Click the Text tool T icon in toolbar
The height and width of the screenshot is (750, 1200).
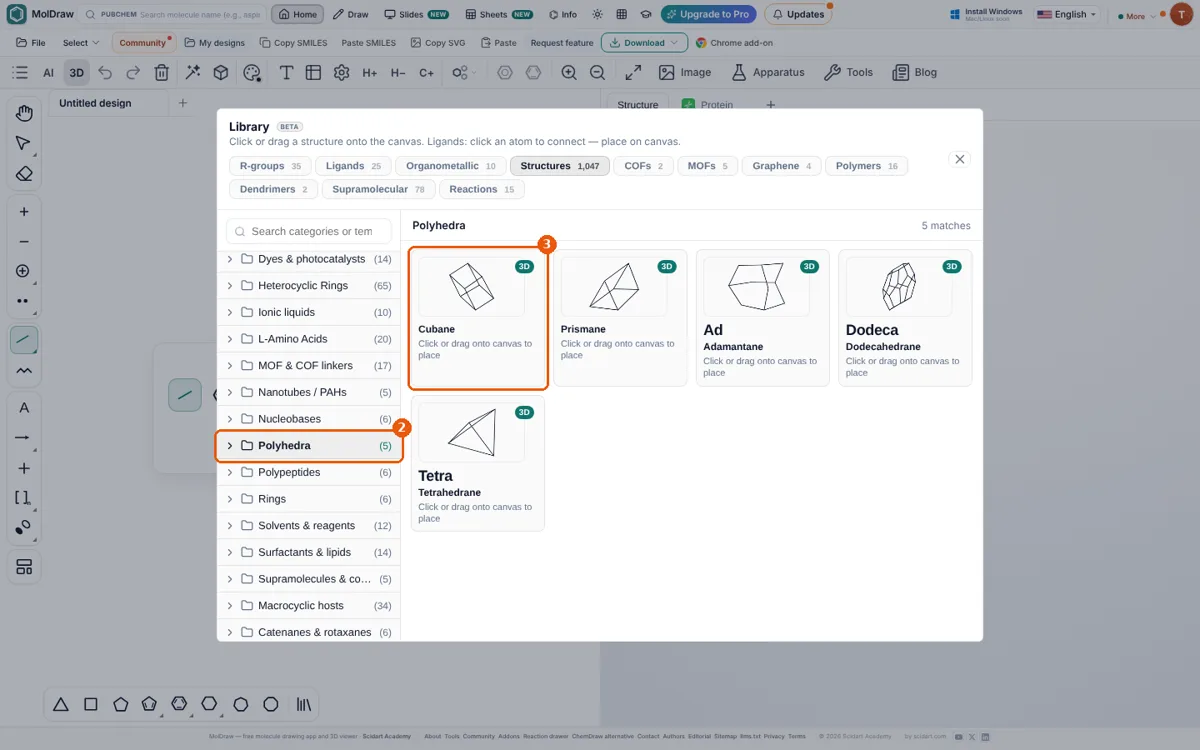(286, 72)
